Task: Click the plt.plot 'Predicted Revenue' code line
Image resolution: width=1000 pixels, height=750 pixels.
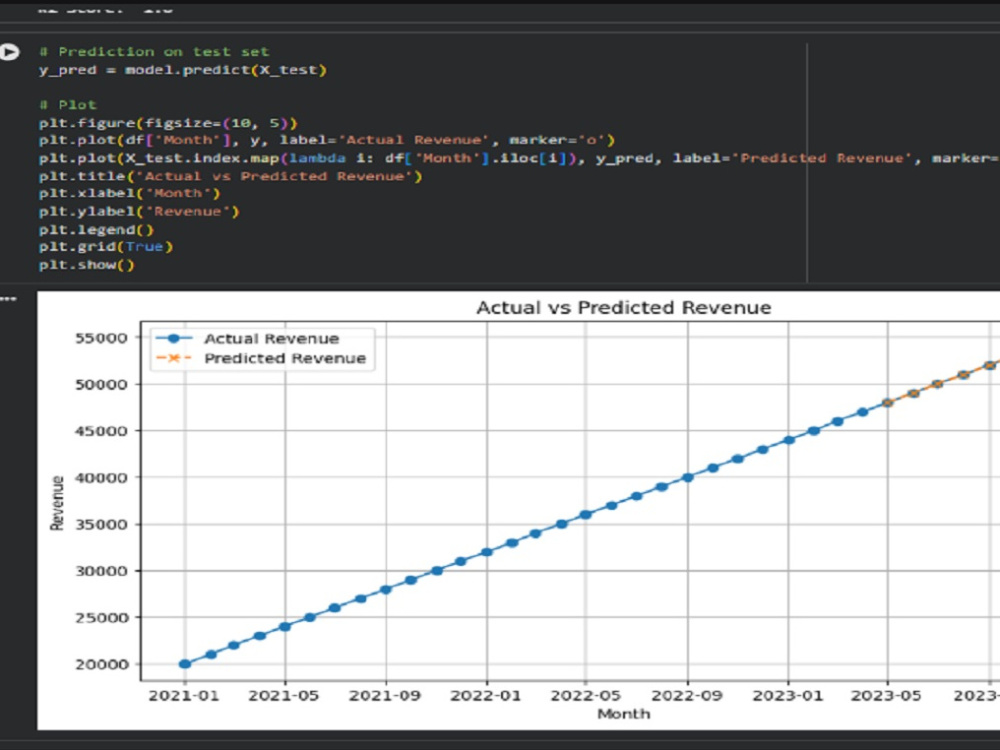Action: pos(519,158)
